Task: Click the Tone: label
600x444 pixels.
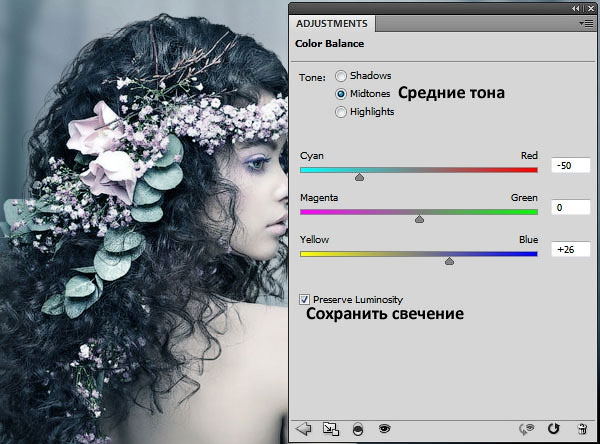Action: tap(312, 78)
